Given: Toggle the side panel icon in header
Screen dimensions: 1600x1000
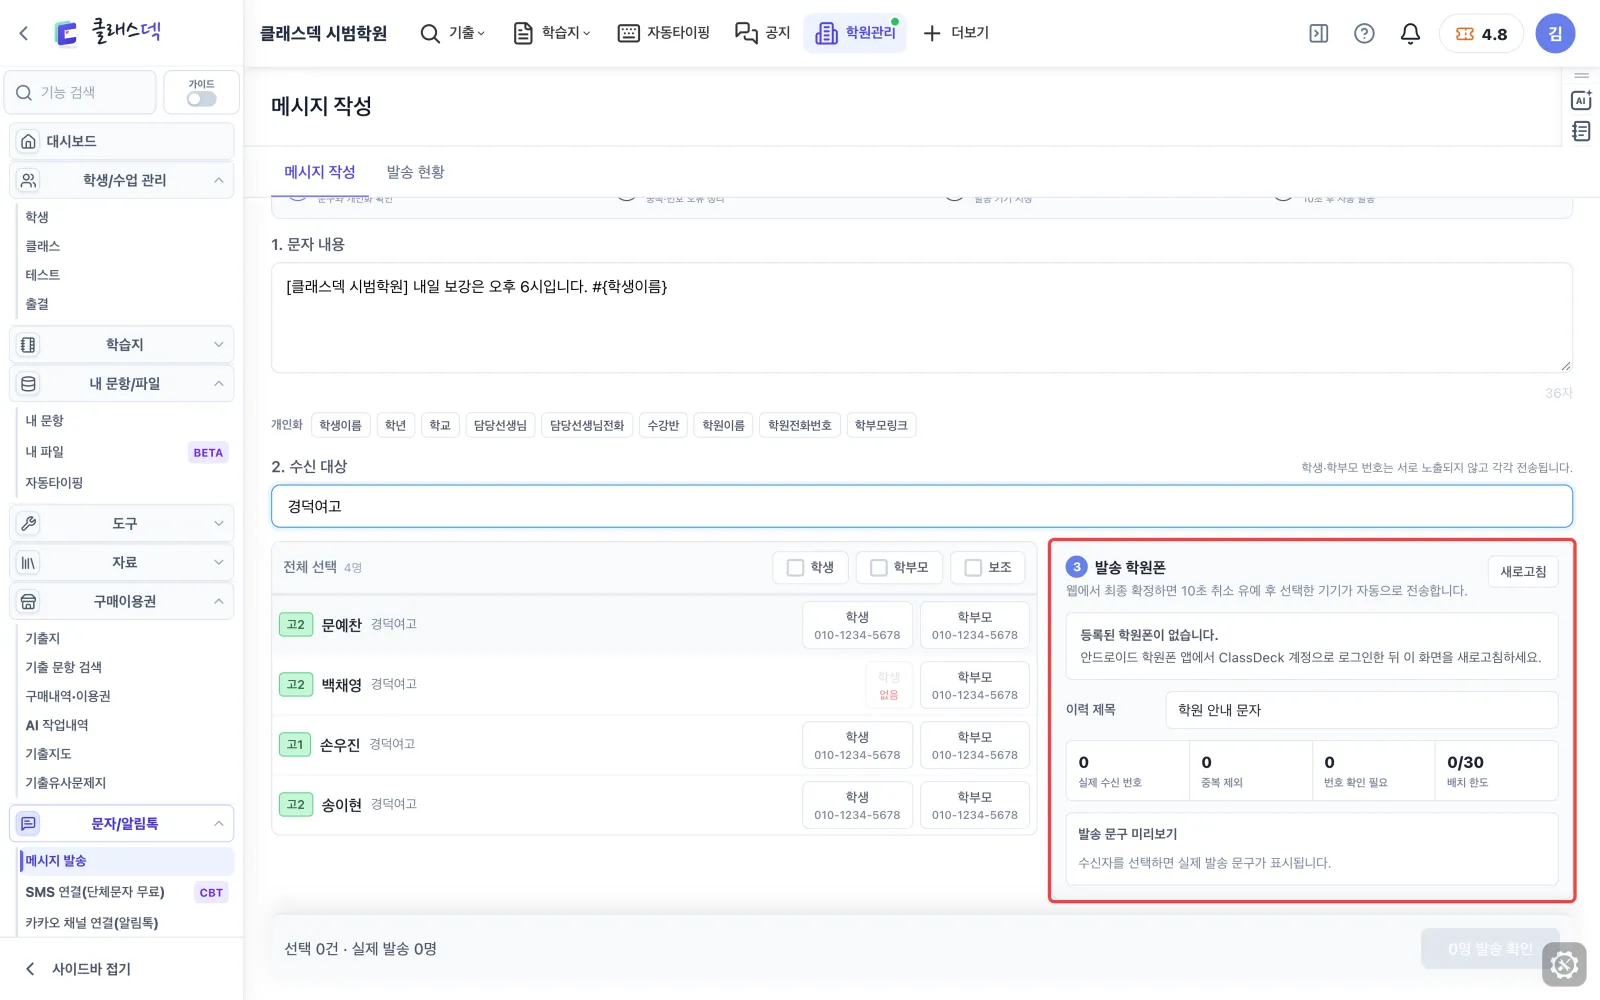Looking at the screenshot, I should [x=1319, y=33].
